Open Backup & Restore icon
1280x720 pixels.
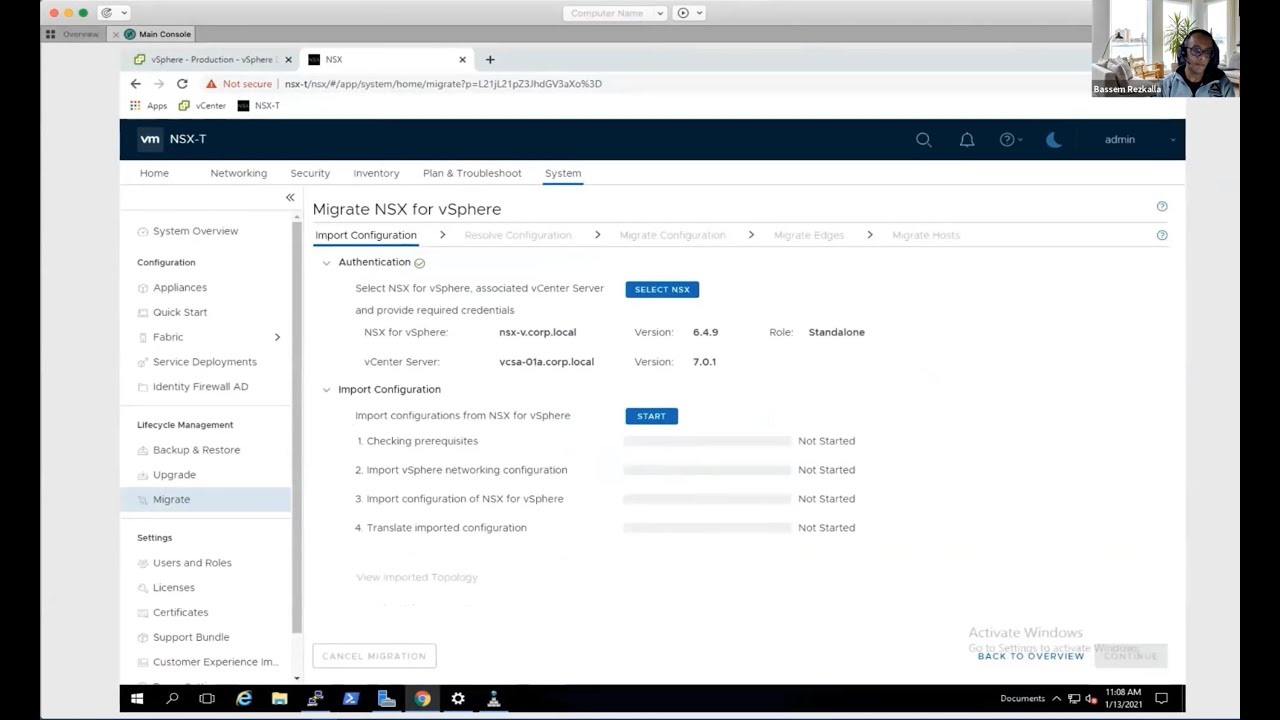(x=143, y=450)
